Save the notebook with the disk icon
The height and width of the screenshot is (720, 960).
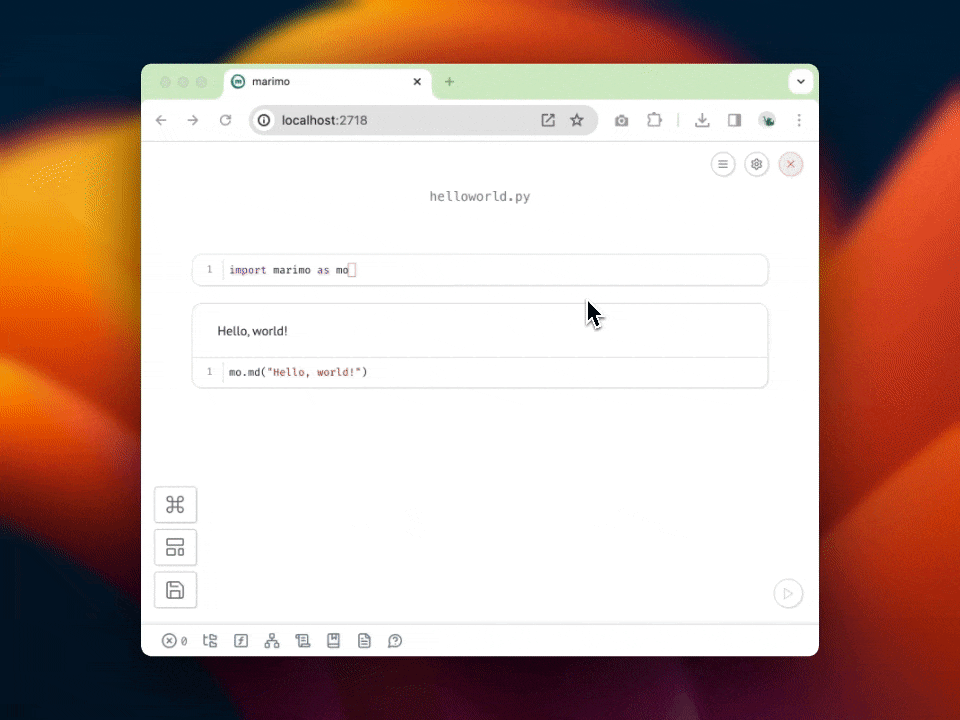point(175,590)
